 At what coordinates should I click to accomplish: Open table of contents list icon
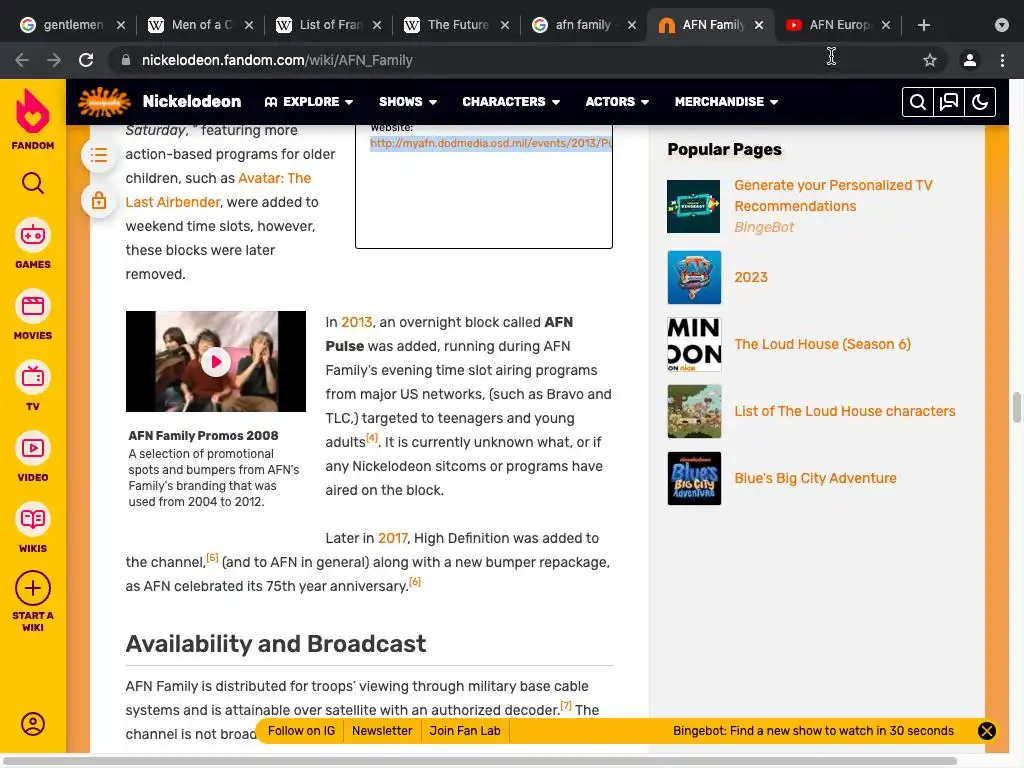(99, 155)
